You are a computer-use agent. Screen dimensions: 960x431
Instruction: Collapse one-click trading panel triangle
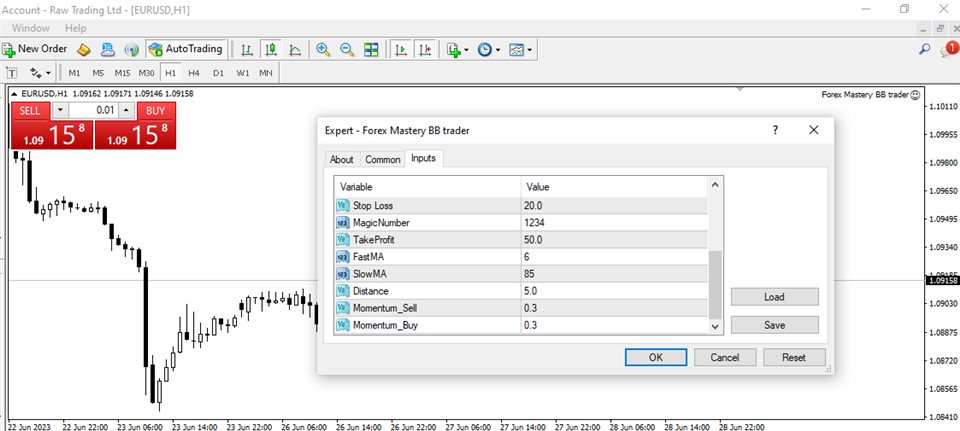15,94
